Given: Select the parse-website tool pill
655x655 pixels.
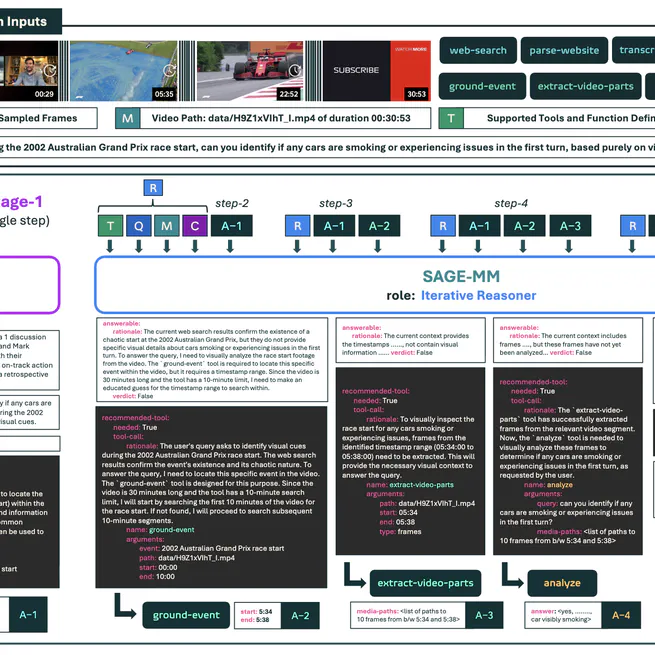Looking at the screenshot, I should (564, 50).
